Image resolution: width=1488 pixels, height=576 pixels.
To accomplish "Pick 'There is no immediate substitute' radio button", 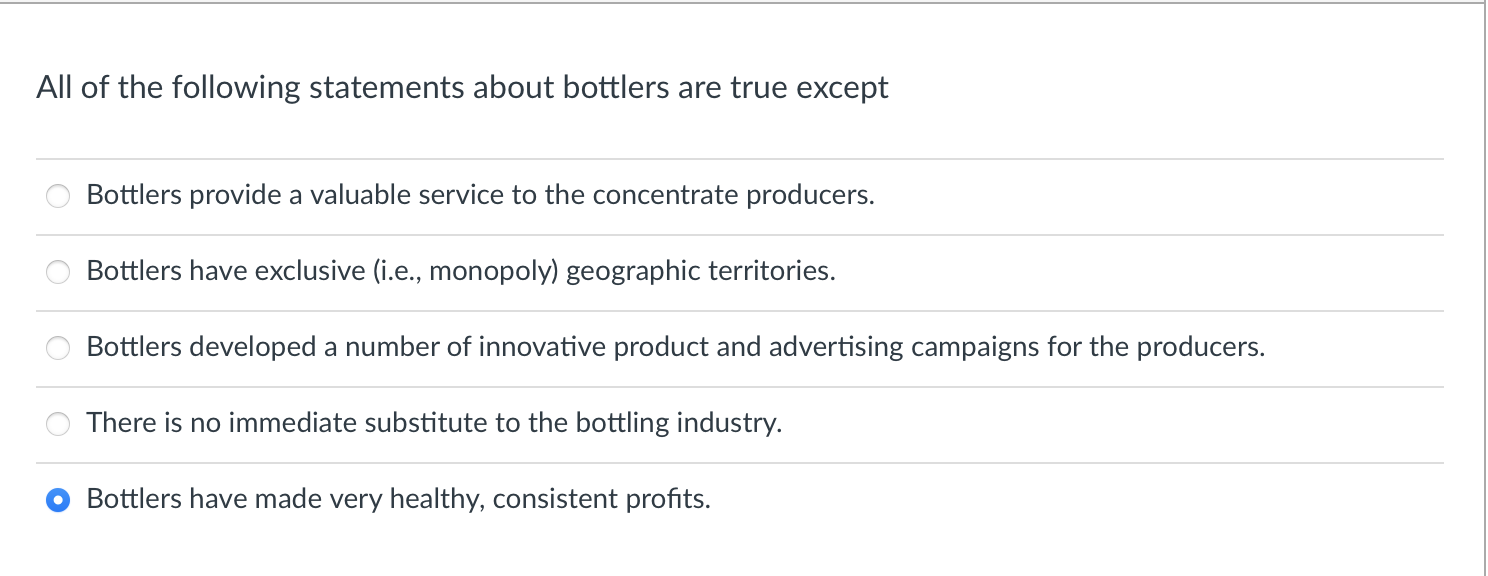I will (x=58, y=424).
